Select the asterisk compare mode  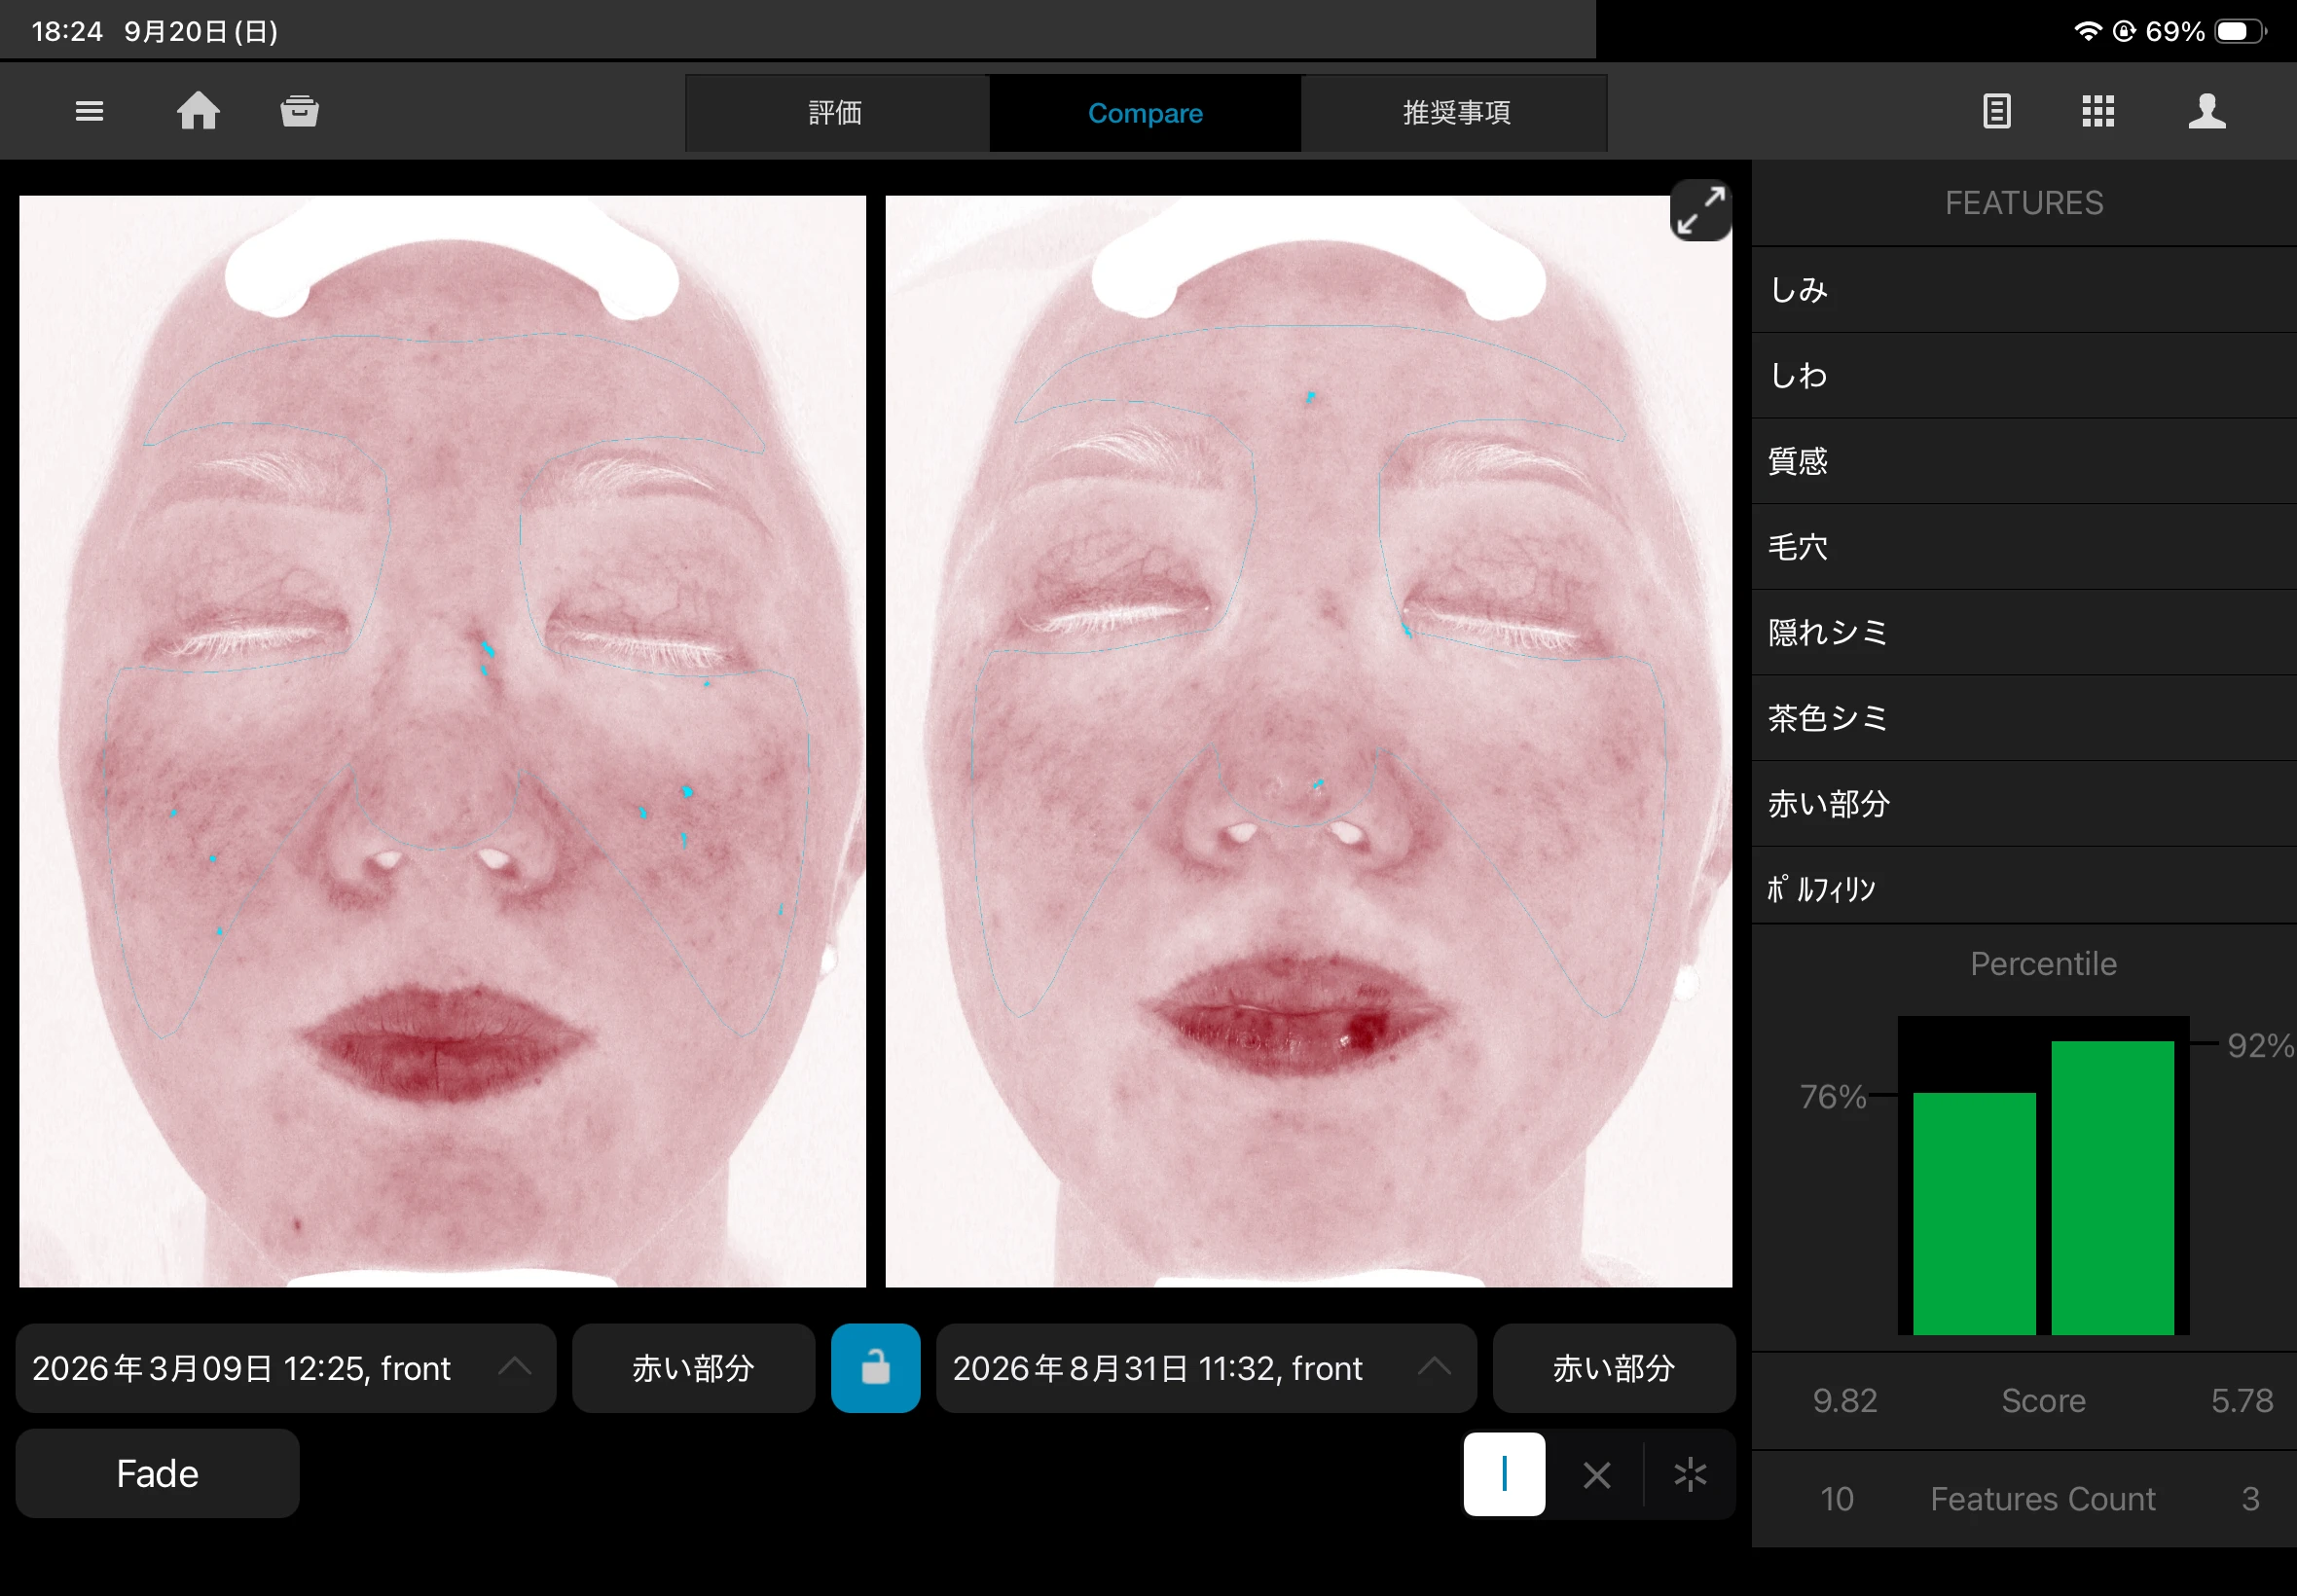(1690, 1474)
